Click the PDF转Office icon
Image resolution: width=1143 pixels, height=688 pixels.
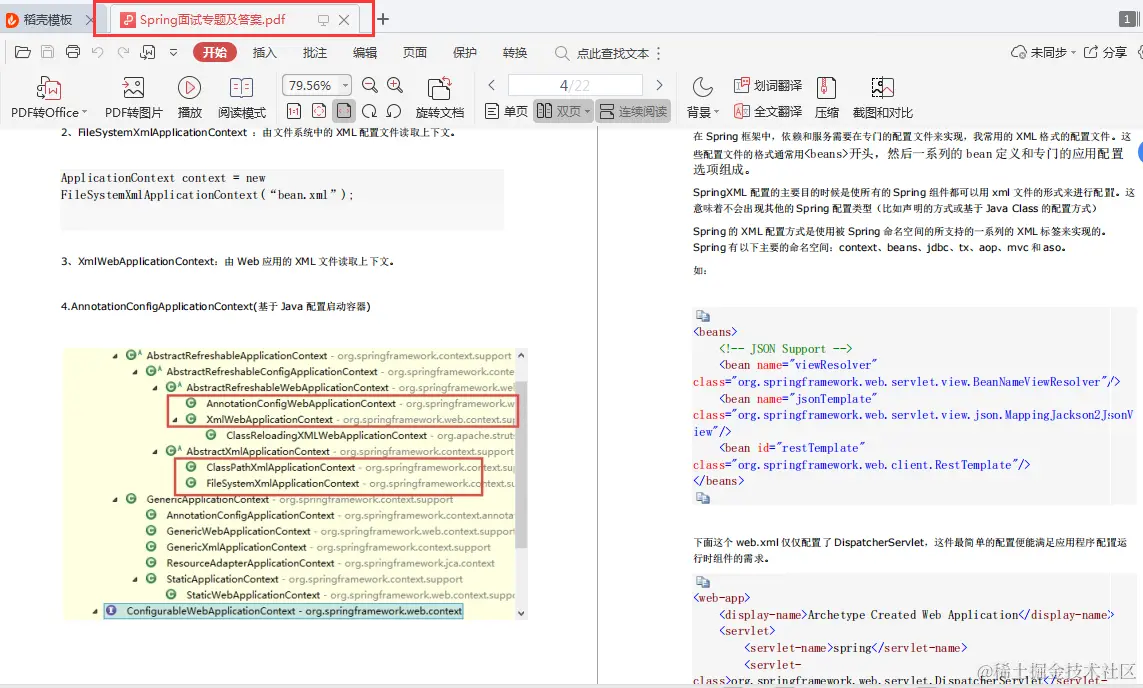point(49,88)
